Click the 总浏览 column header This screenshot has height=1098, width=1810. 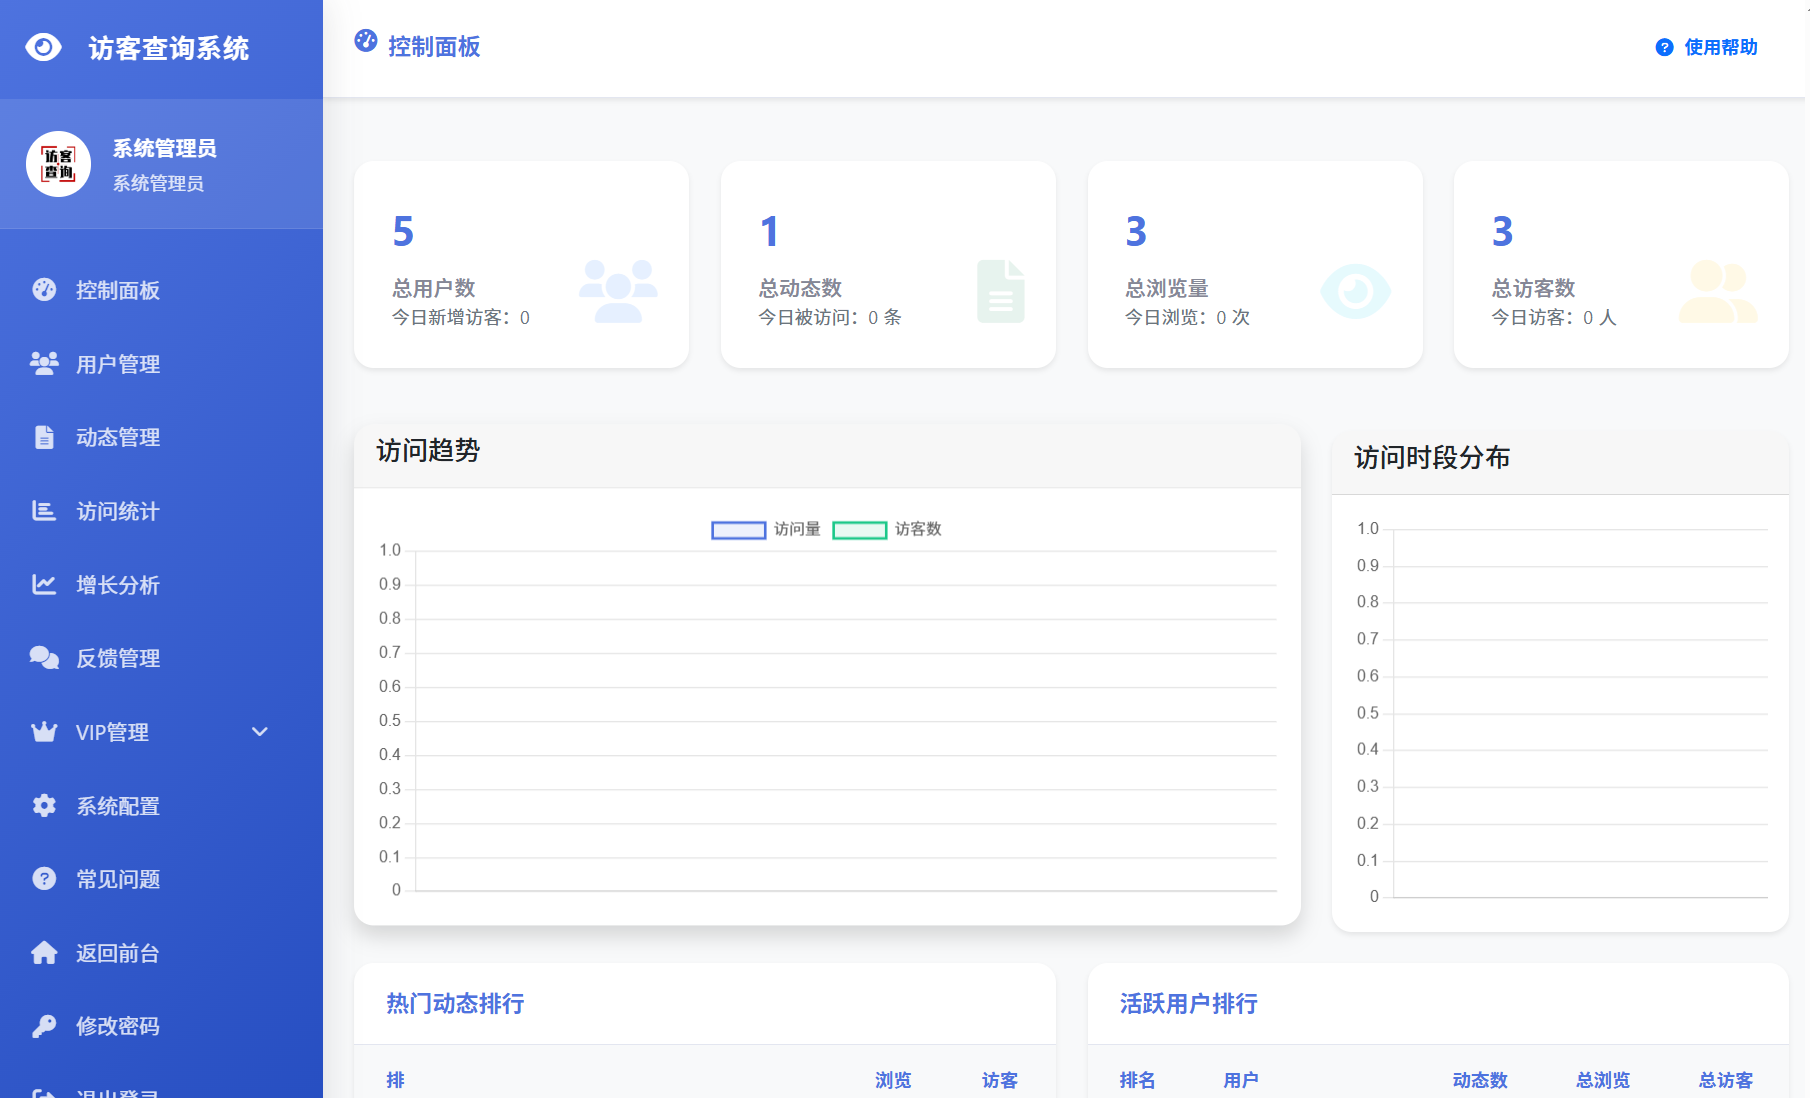1603,1080
